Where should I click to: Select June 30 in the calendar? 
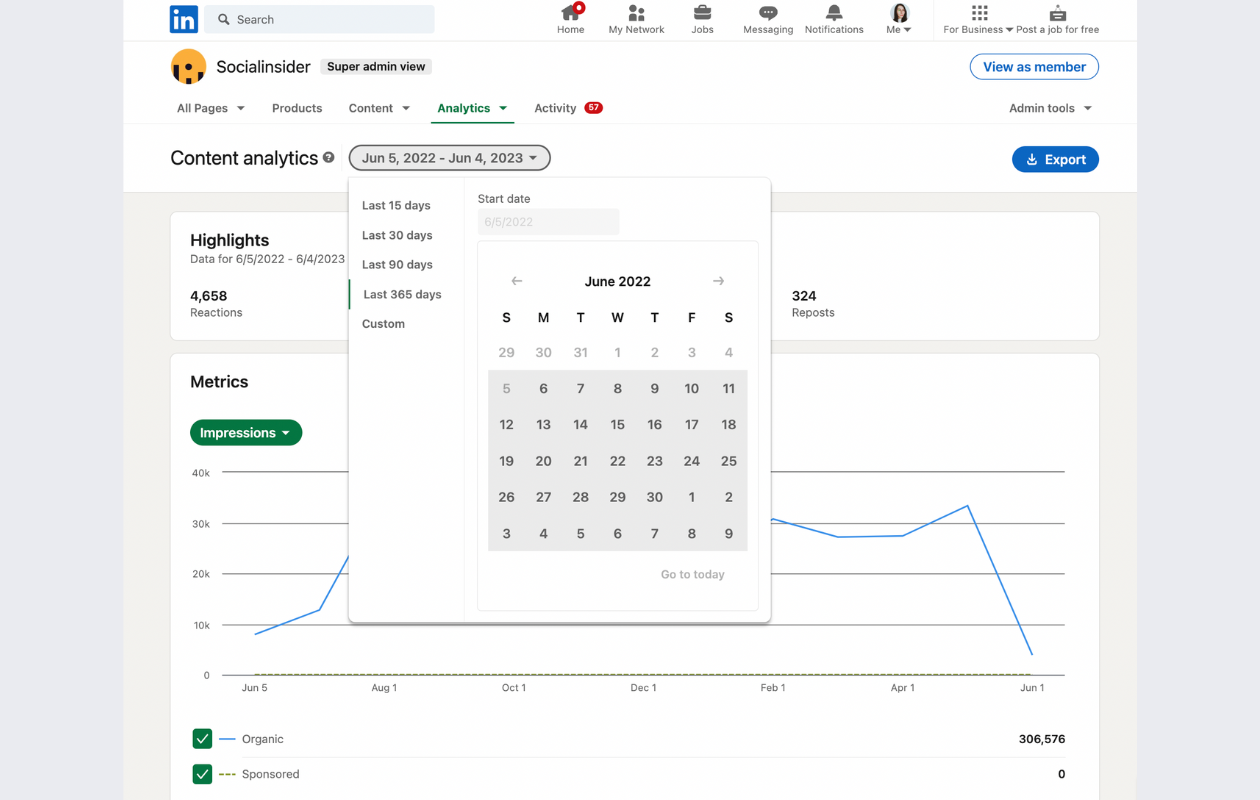(x=654, y=497)
